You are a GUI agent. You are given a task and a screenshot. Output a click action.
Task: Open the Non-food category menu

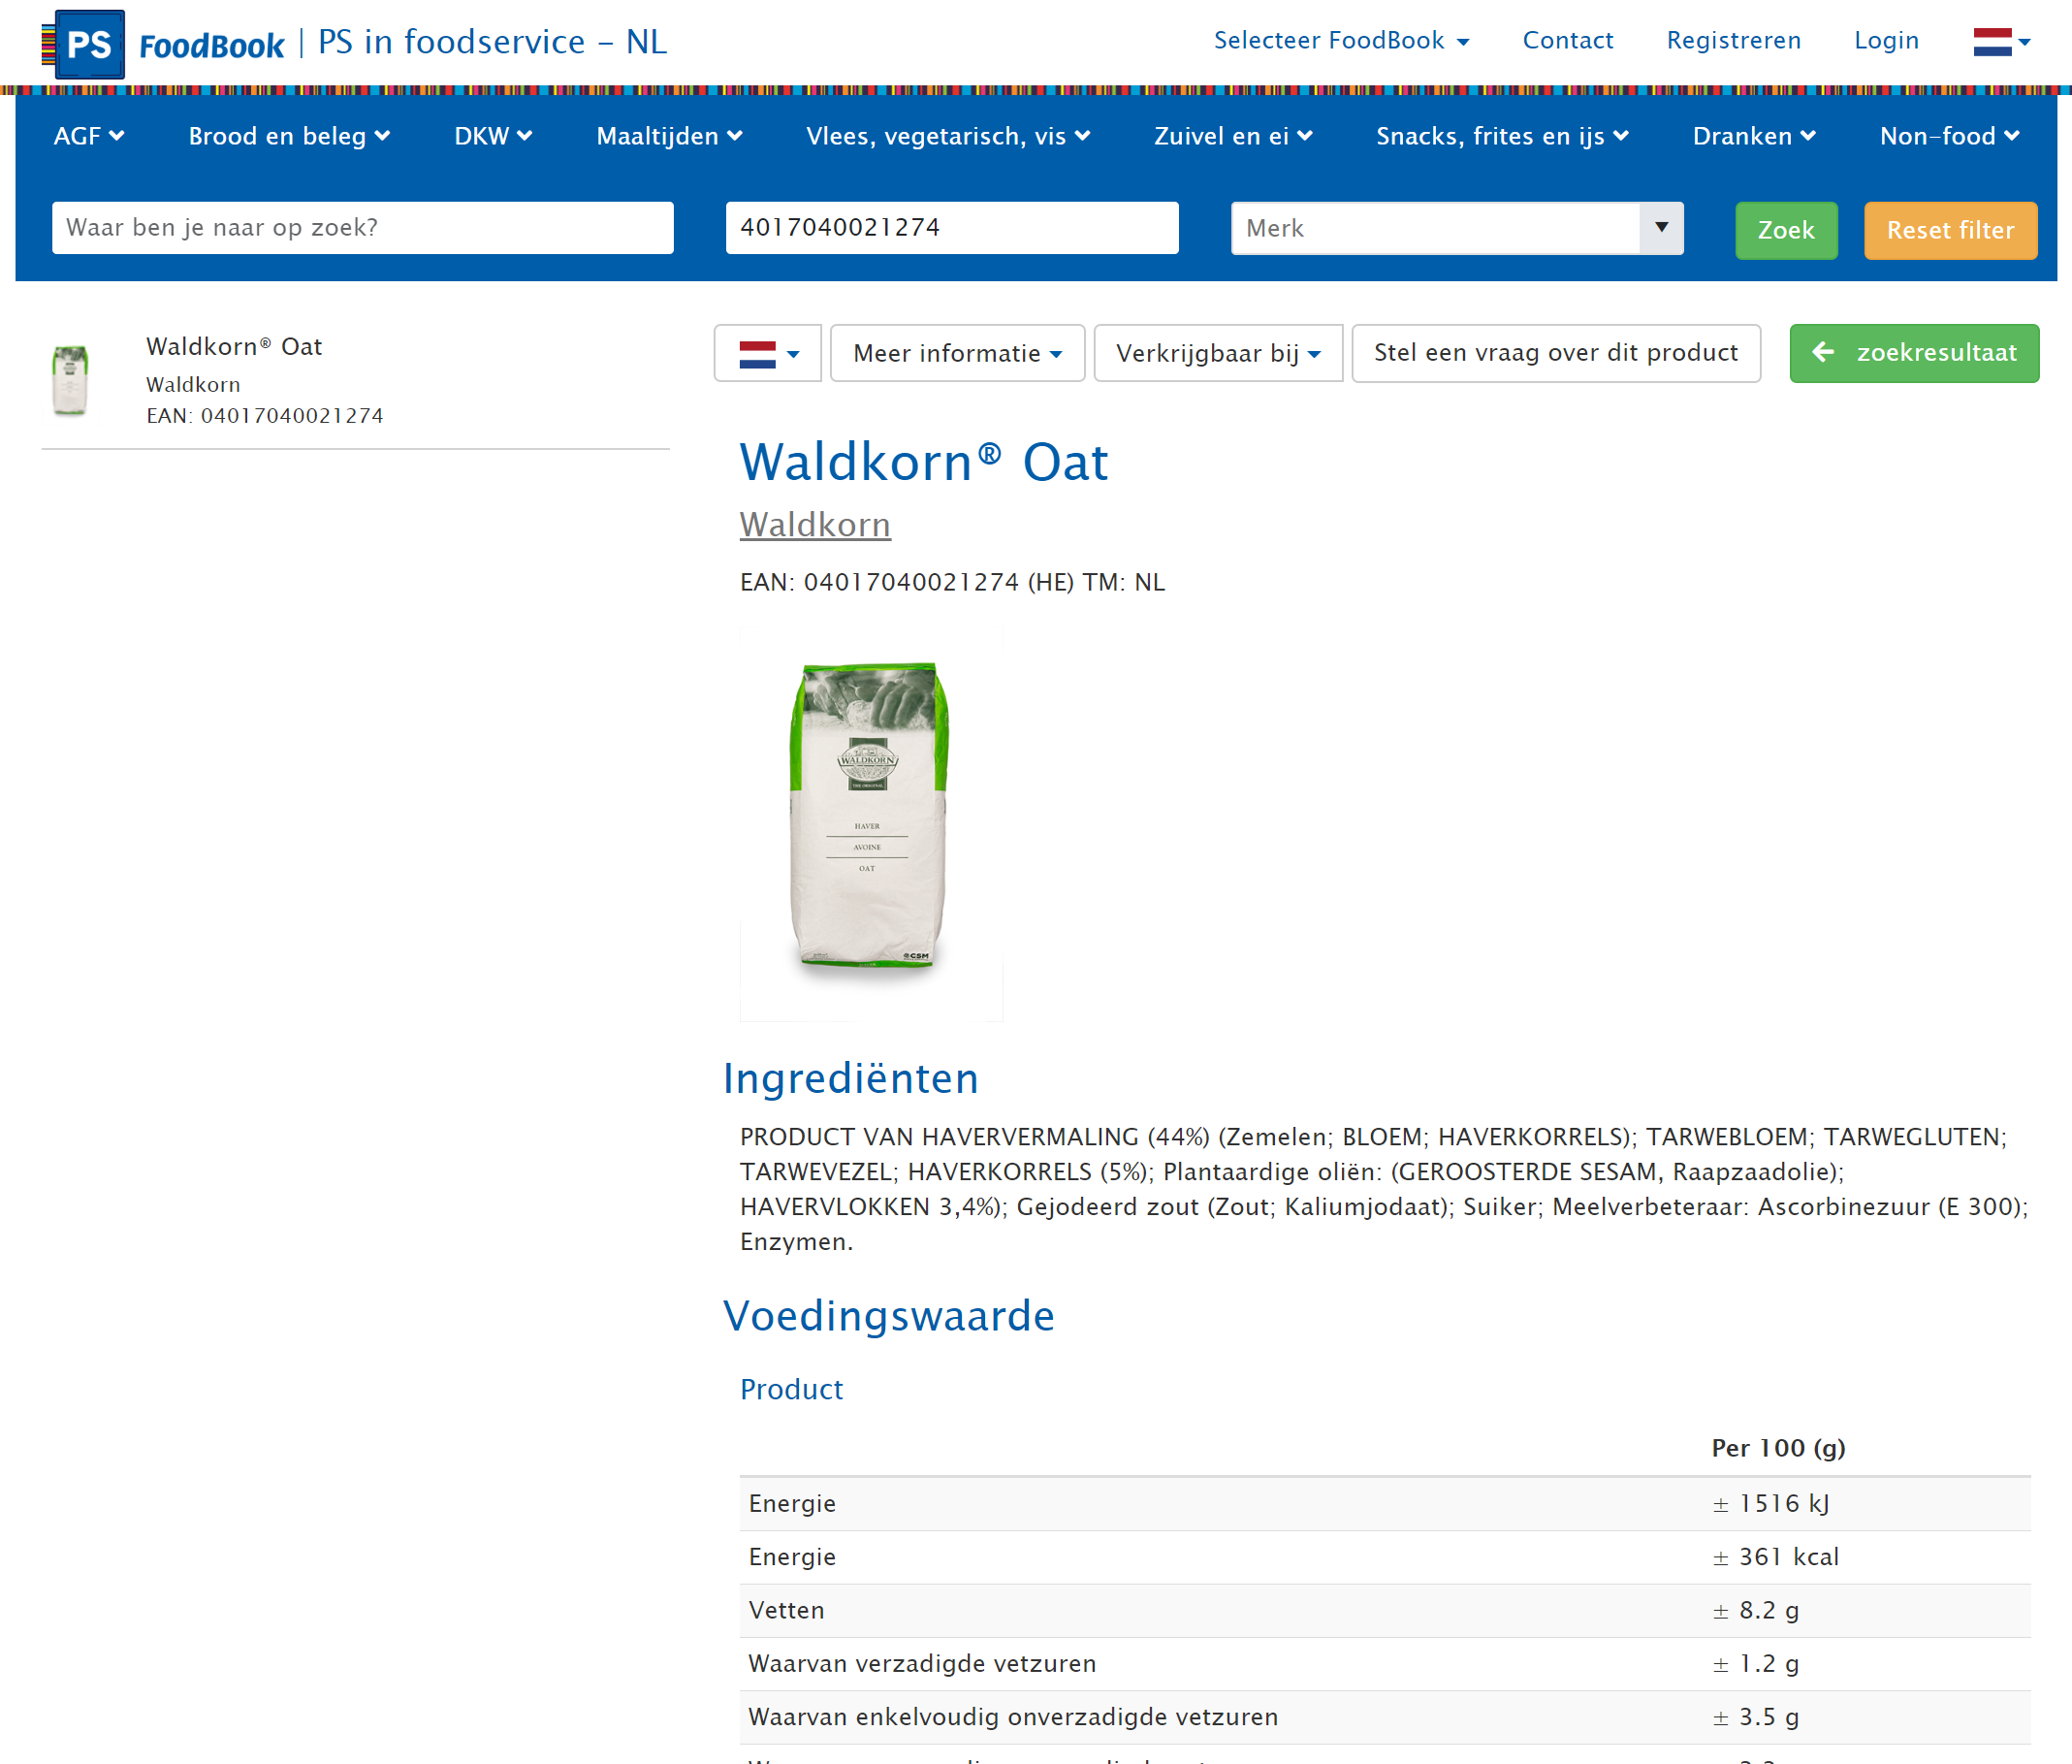1948,136
